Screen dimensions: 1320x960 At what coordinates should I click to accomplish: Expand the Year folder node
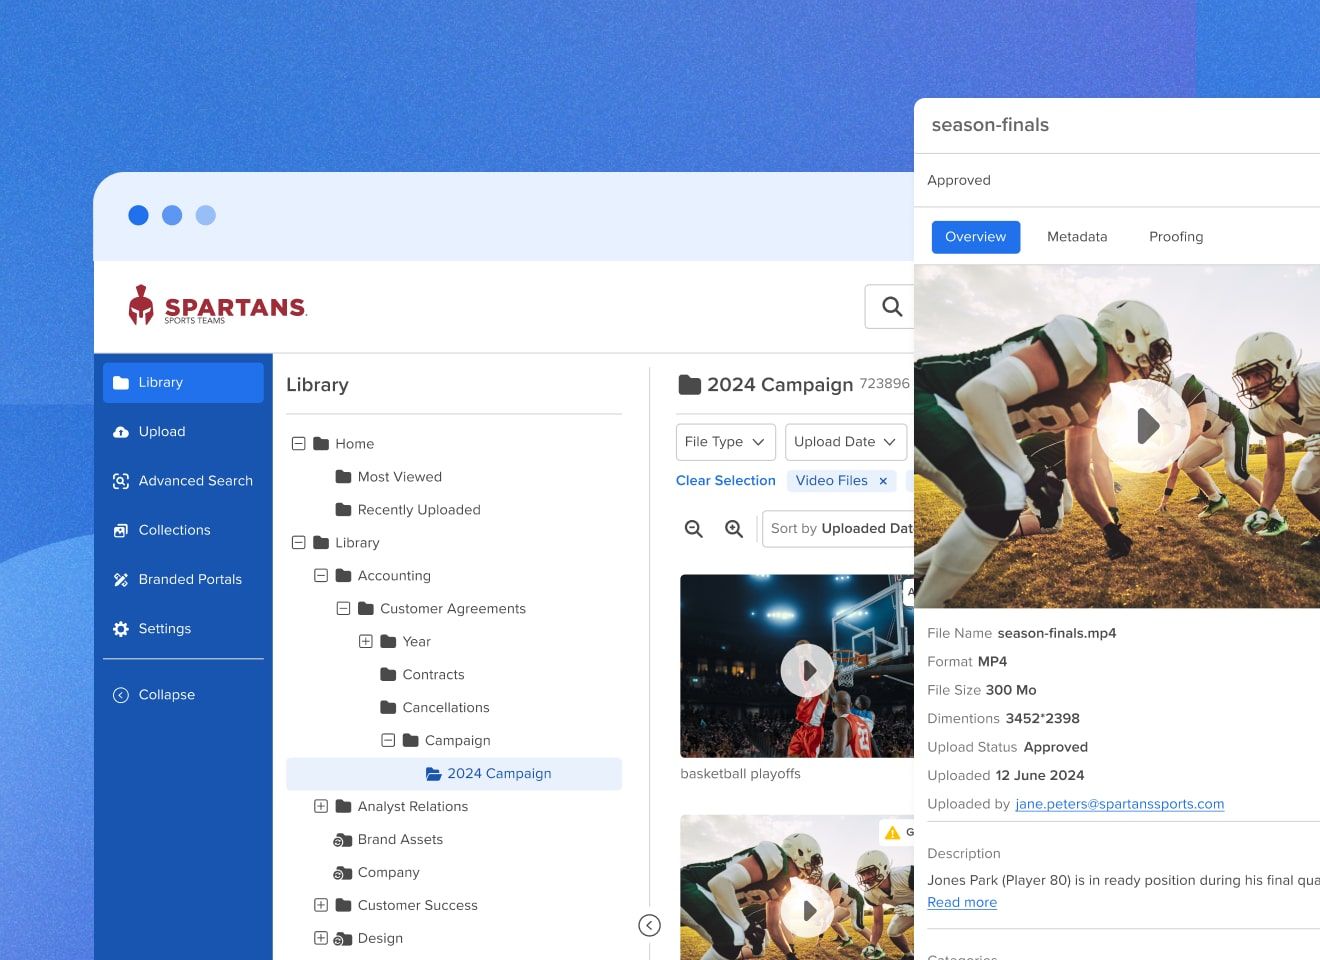(x=366, y=641)
